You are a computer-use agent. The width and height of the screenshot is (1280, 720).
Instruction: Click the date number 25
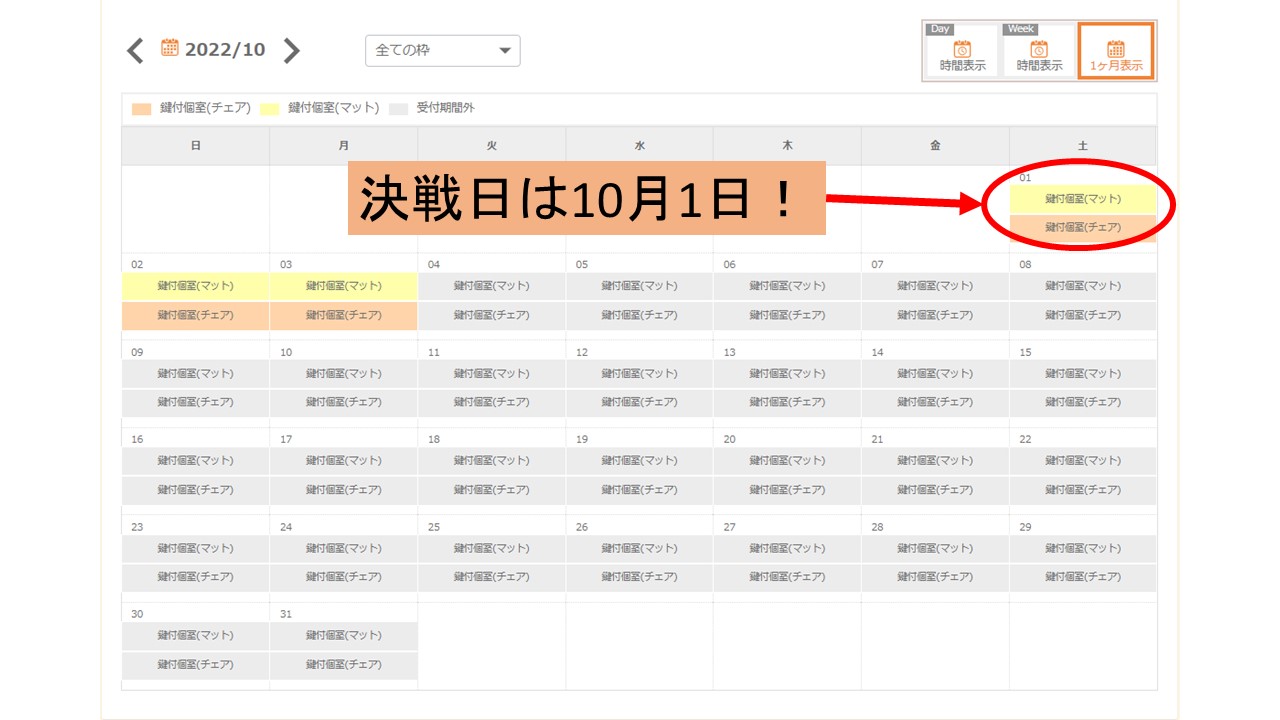pyautogui.click(x=434, y=527)
